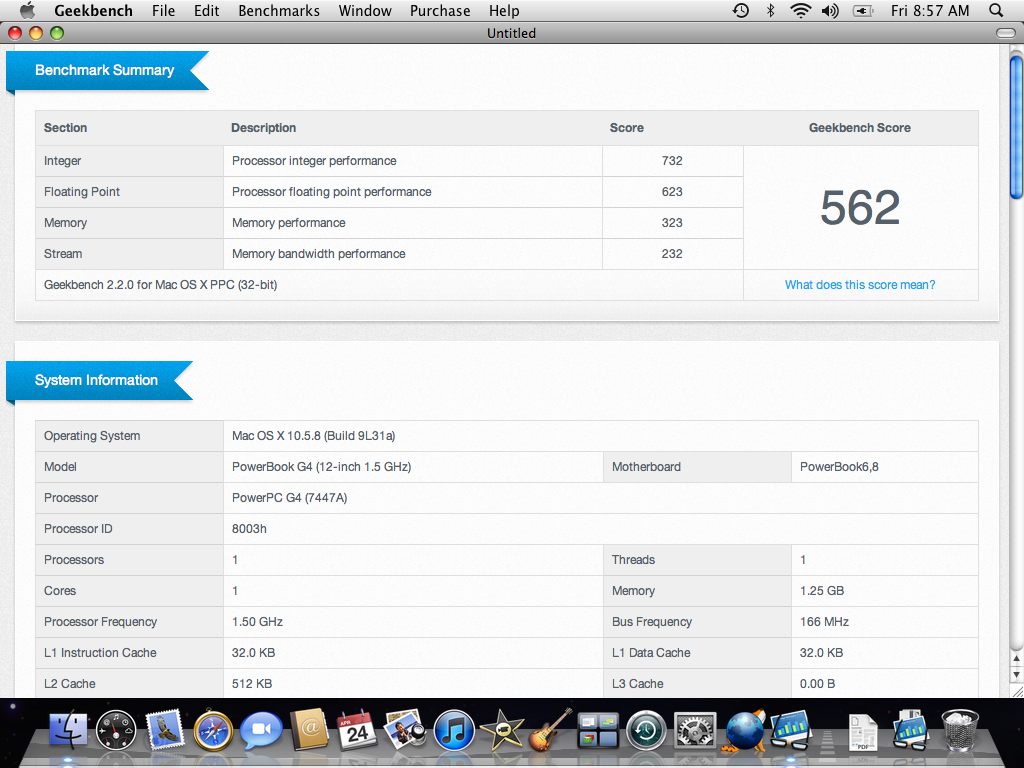Open the Wi-Fi status menu

point(801,10)
